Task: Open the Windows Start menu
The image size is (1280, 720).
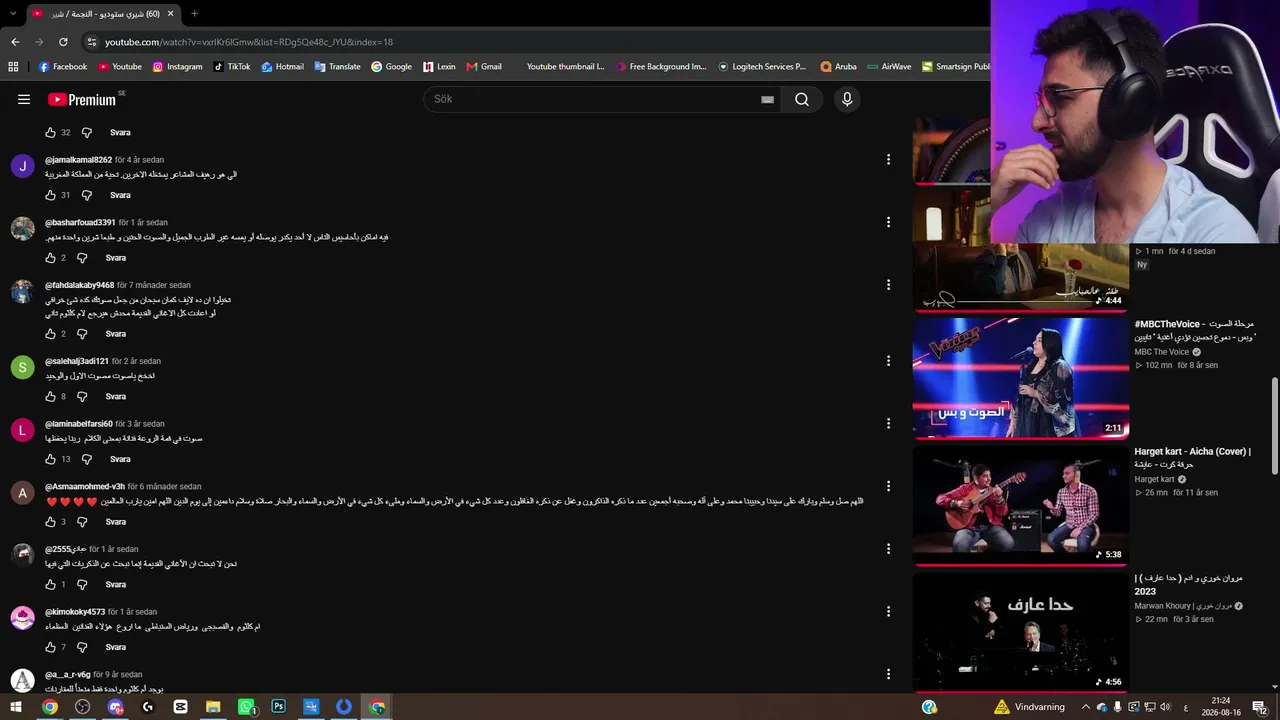Action: (x=17, y=707)
